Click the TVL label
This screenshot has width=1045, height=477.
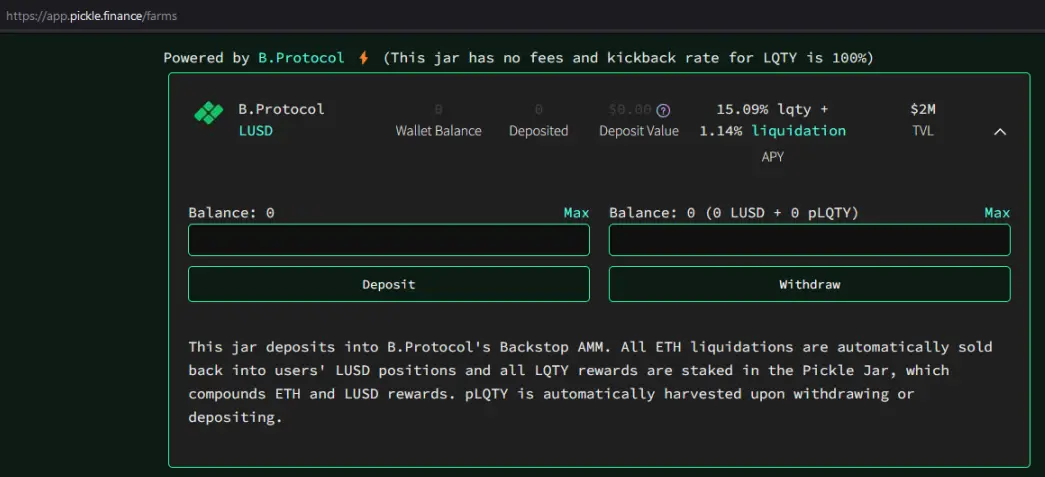click(x=923, y=131)
